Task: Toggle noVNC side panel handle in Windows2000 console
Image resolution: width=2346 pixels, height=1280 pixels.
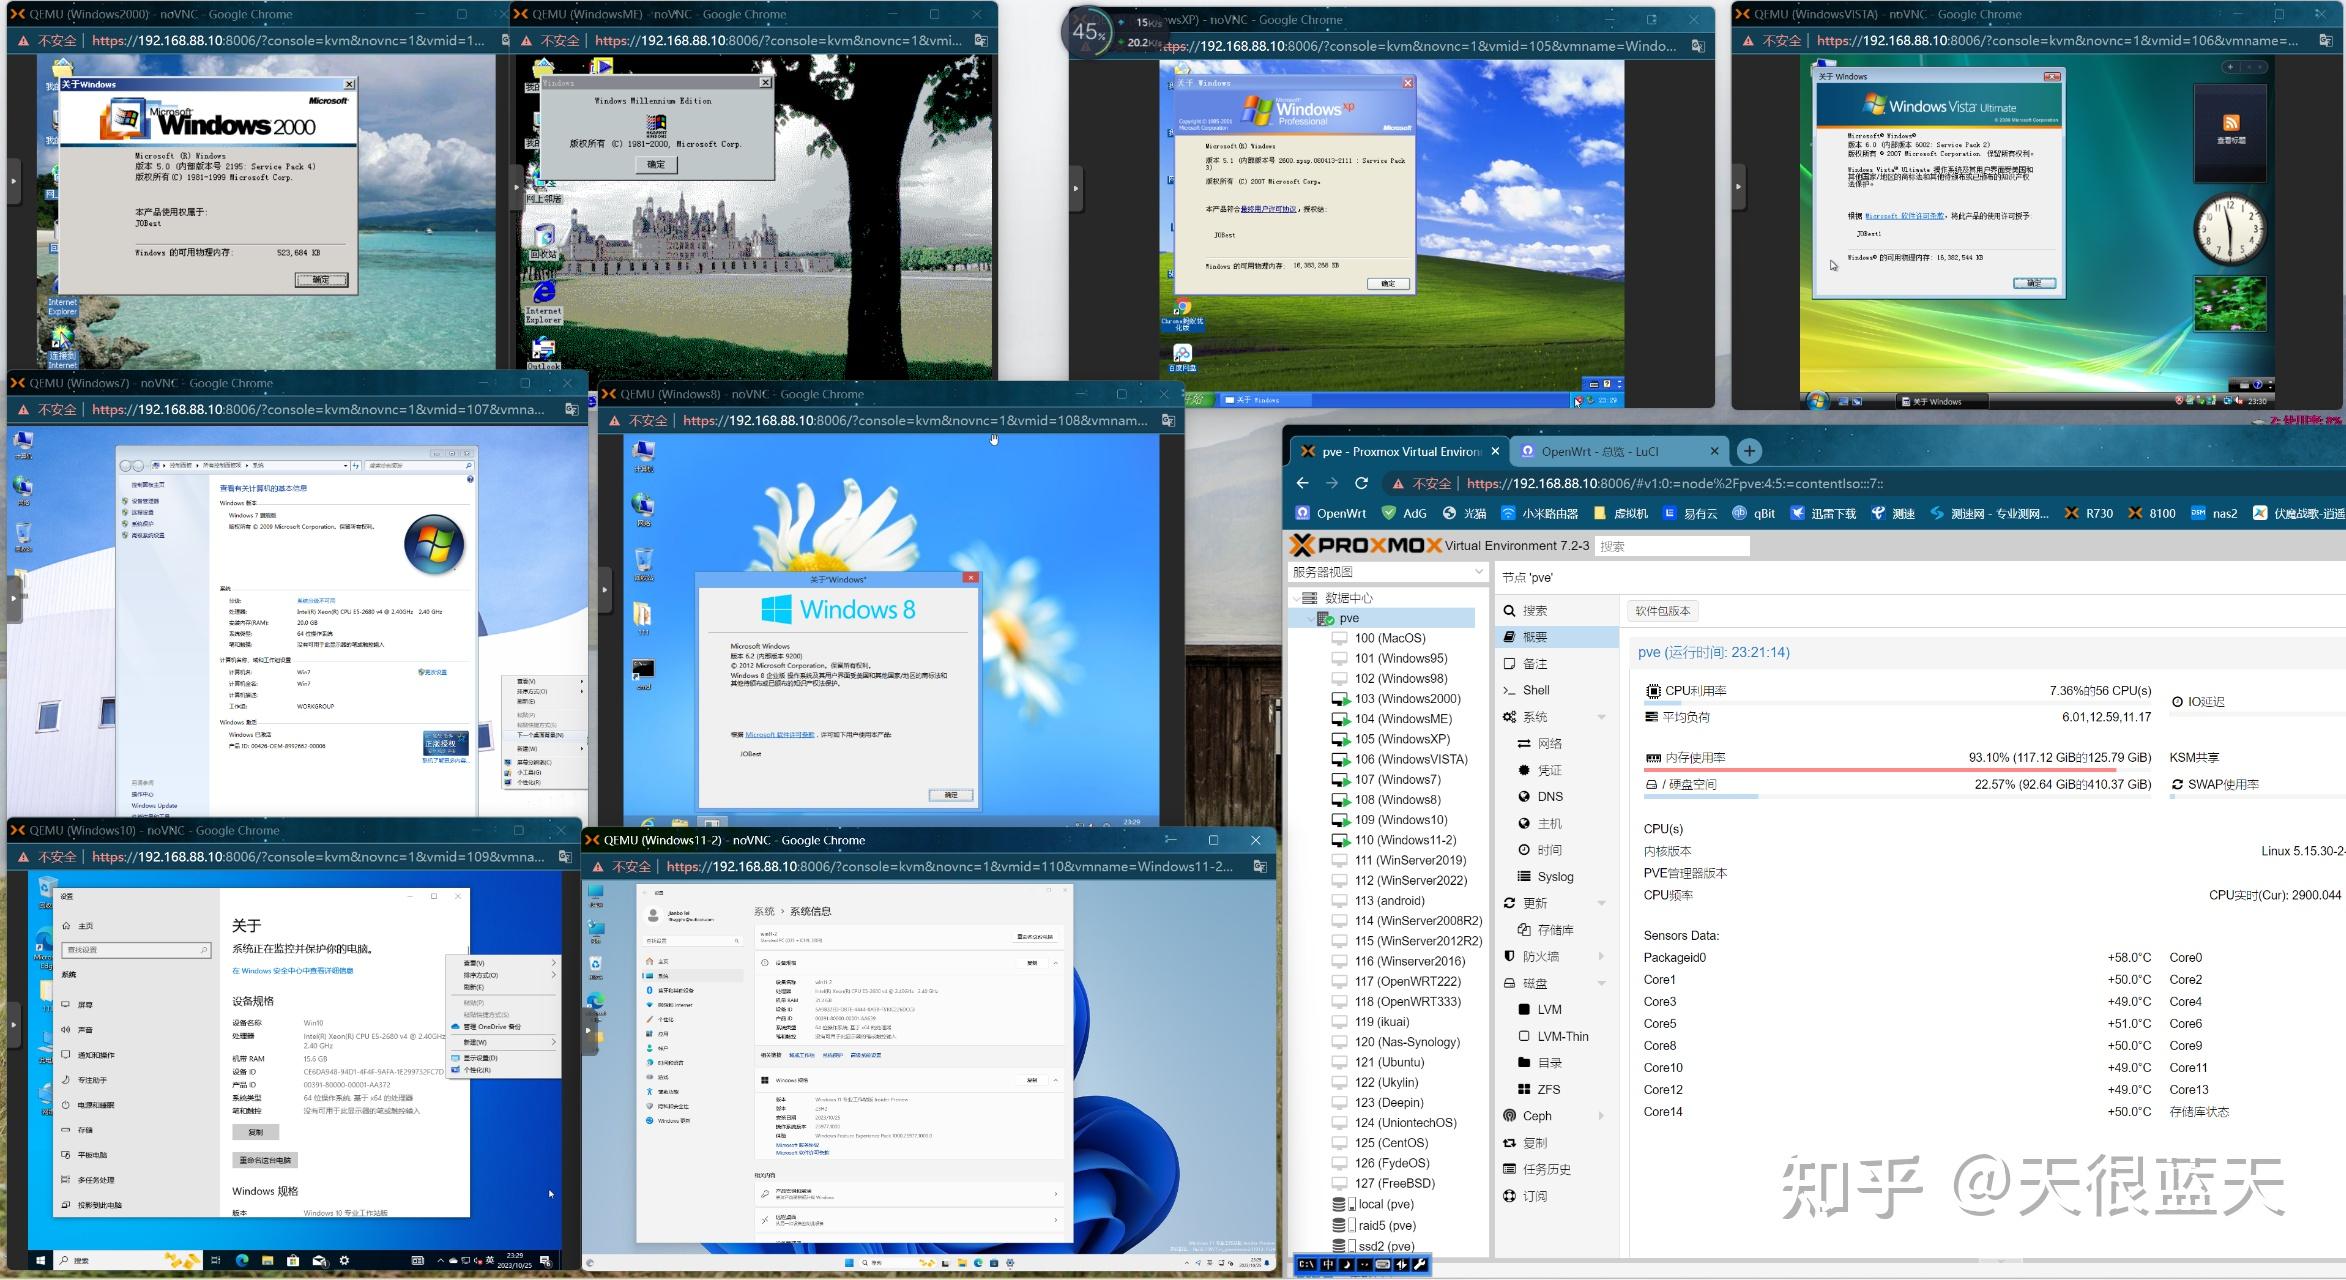Action: 13,181
